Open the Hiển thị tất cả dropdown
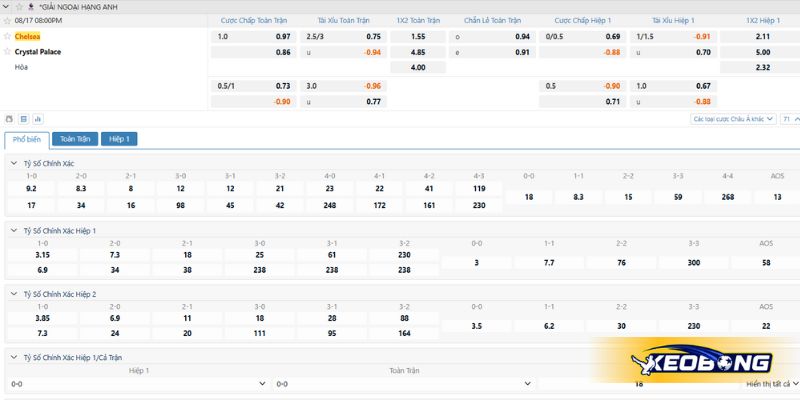 click(772, 384)
